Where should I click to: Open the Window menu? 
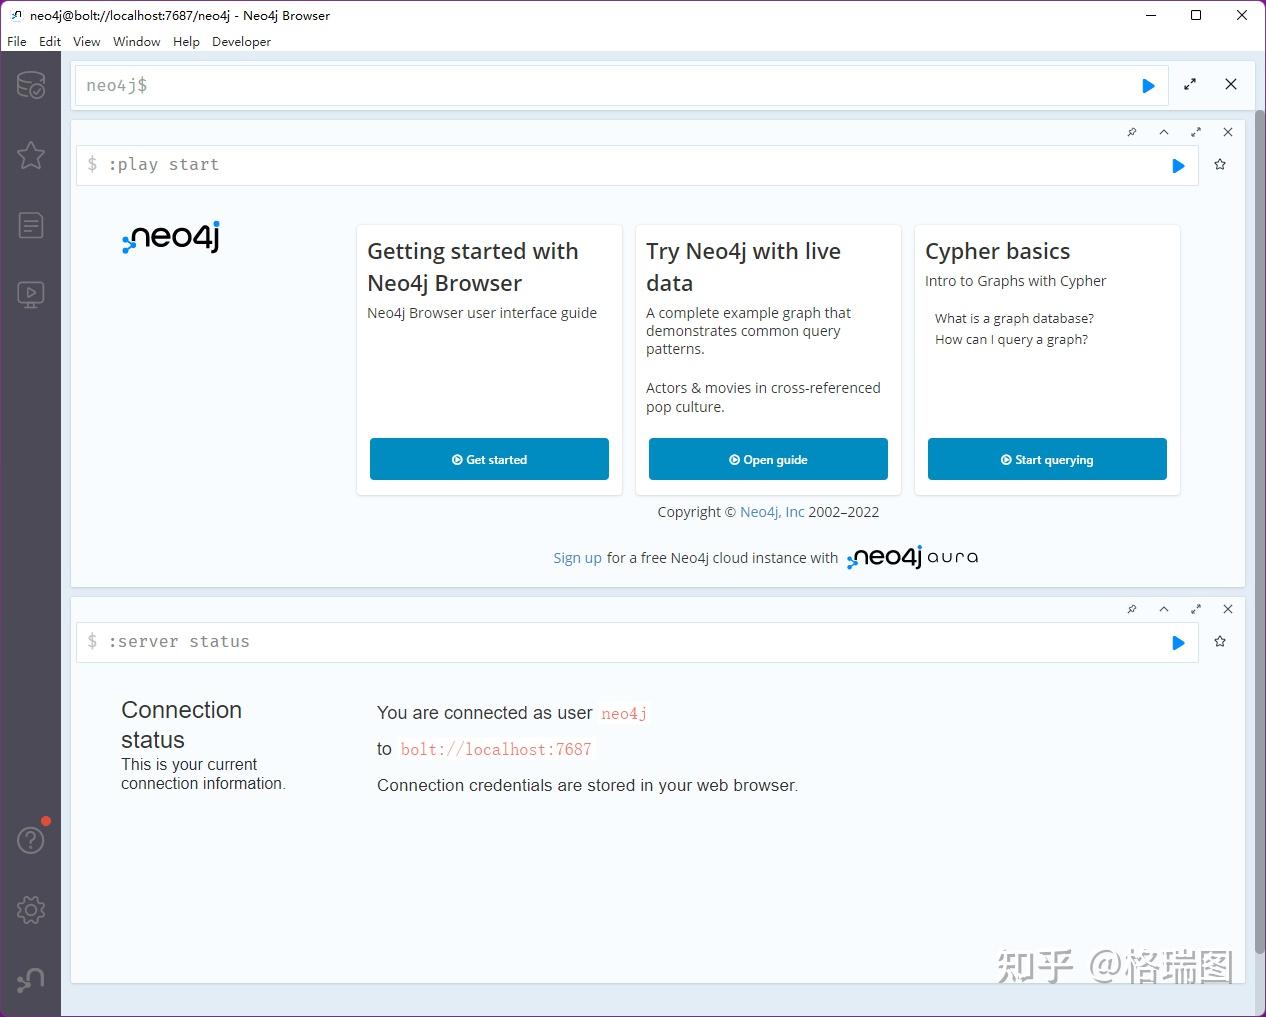pyautogui.click(x=137, y=42)
